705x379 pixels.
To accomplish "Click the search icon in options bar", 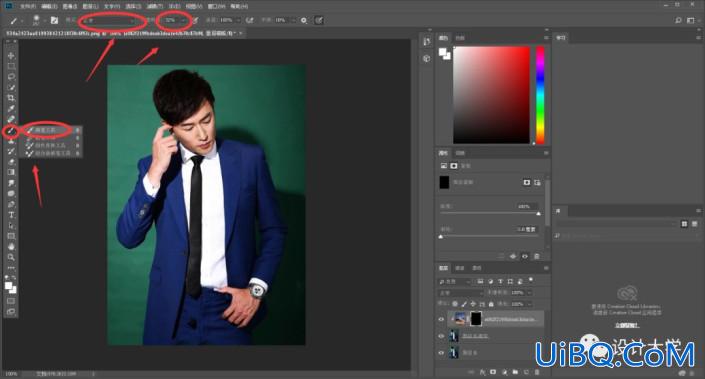I will (678, 20).
